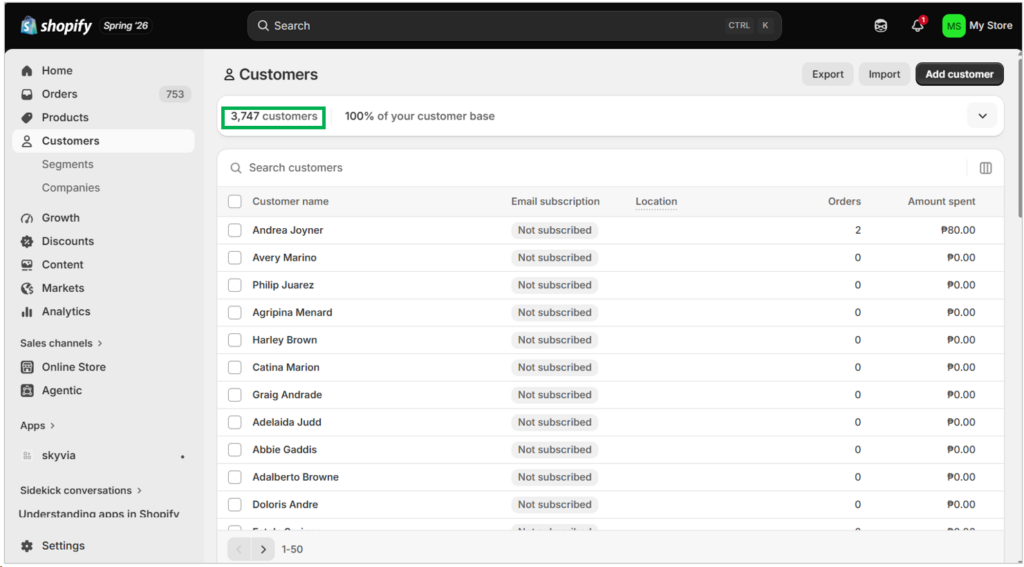Go to next page arrow
1024x567 pixels.
click(263, 549)
